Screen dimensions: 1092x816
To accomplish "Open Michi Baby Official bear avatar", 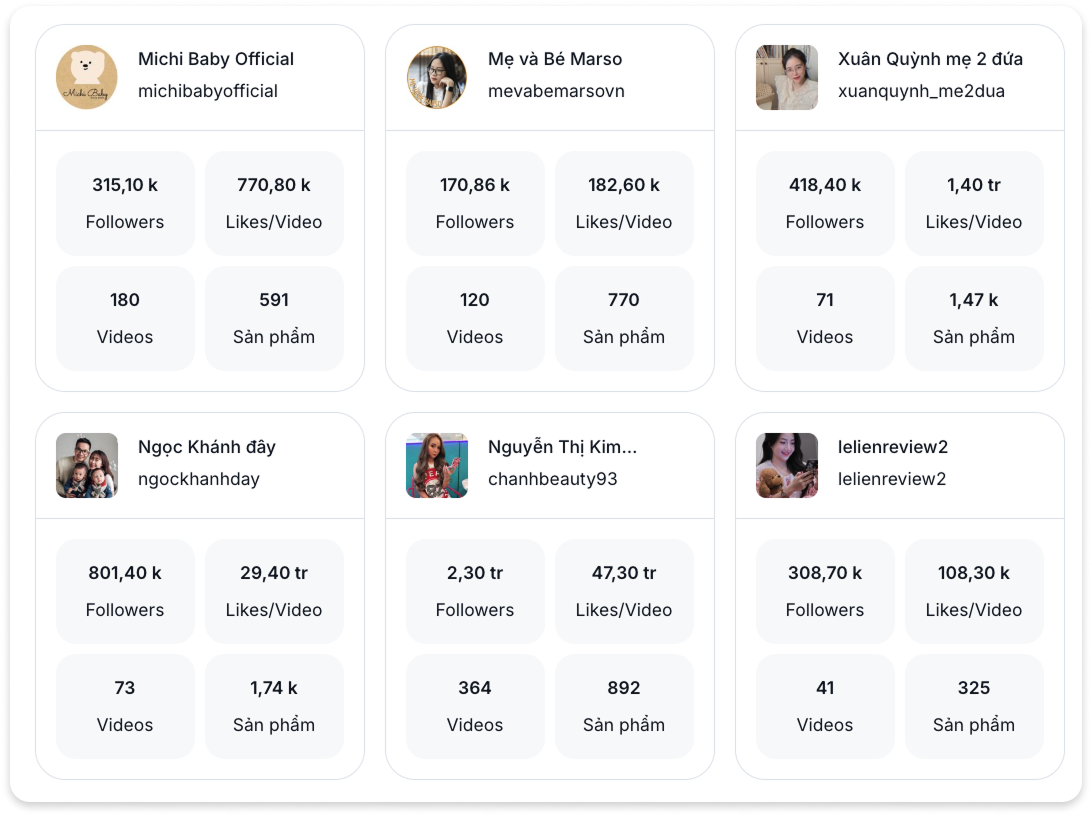I will 87,77.
